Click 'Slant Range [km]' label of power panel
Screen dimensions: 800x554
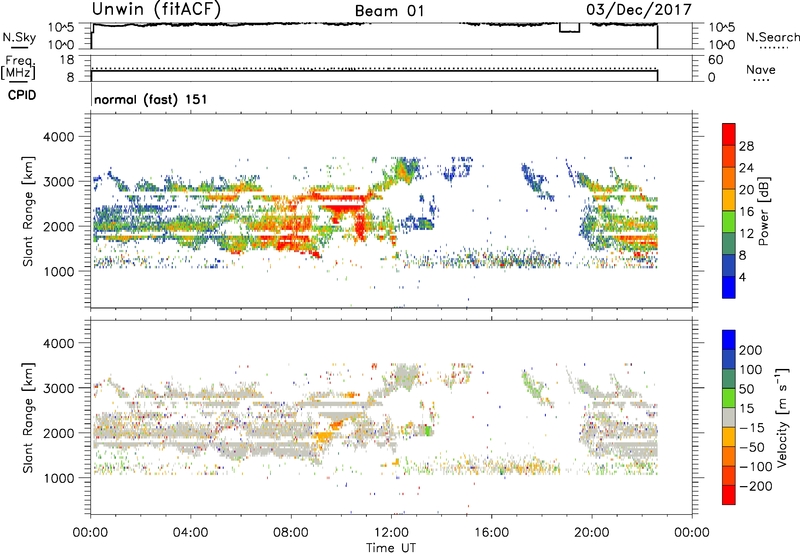[28, 211]
